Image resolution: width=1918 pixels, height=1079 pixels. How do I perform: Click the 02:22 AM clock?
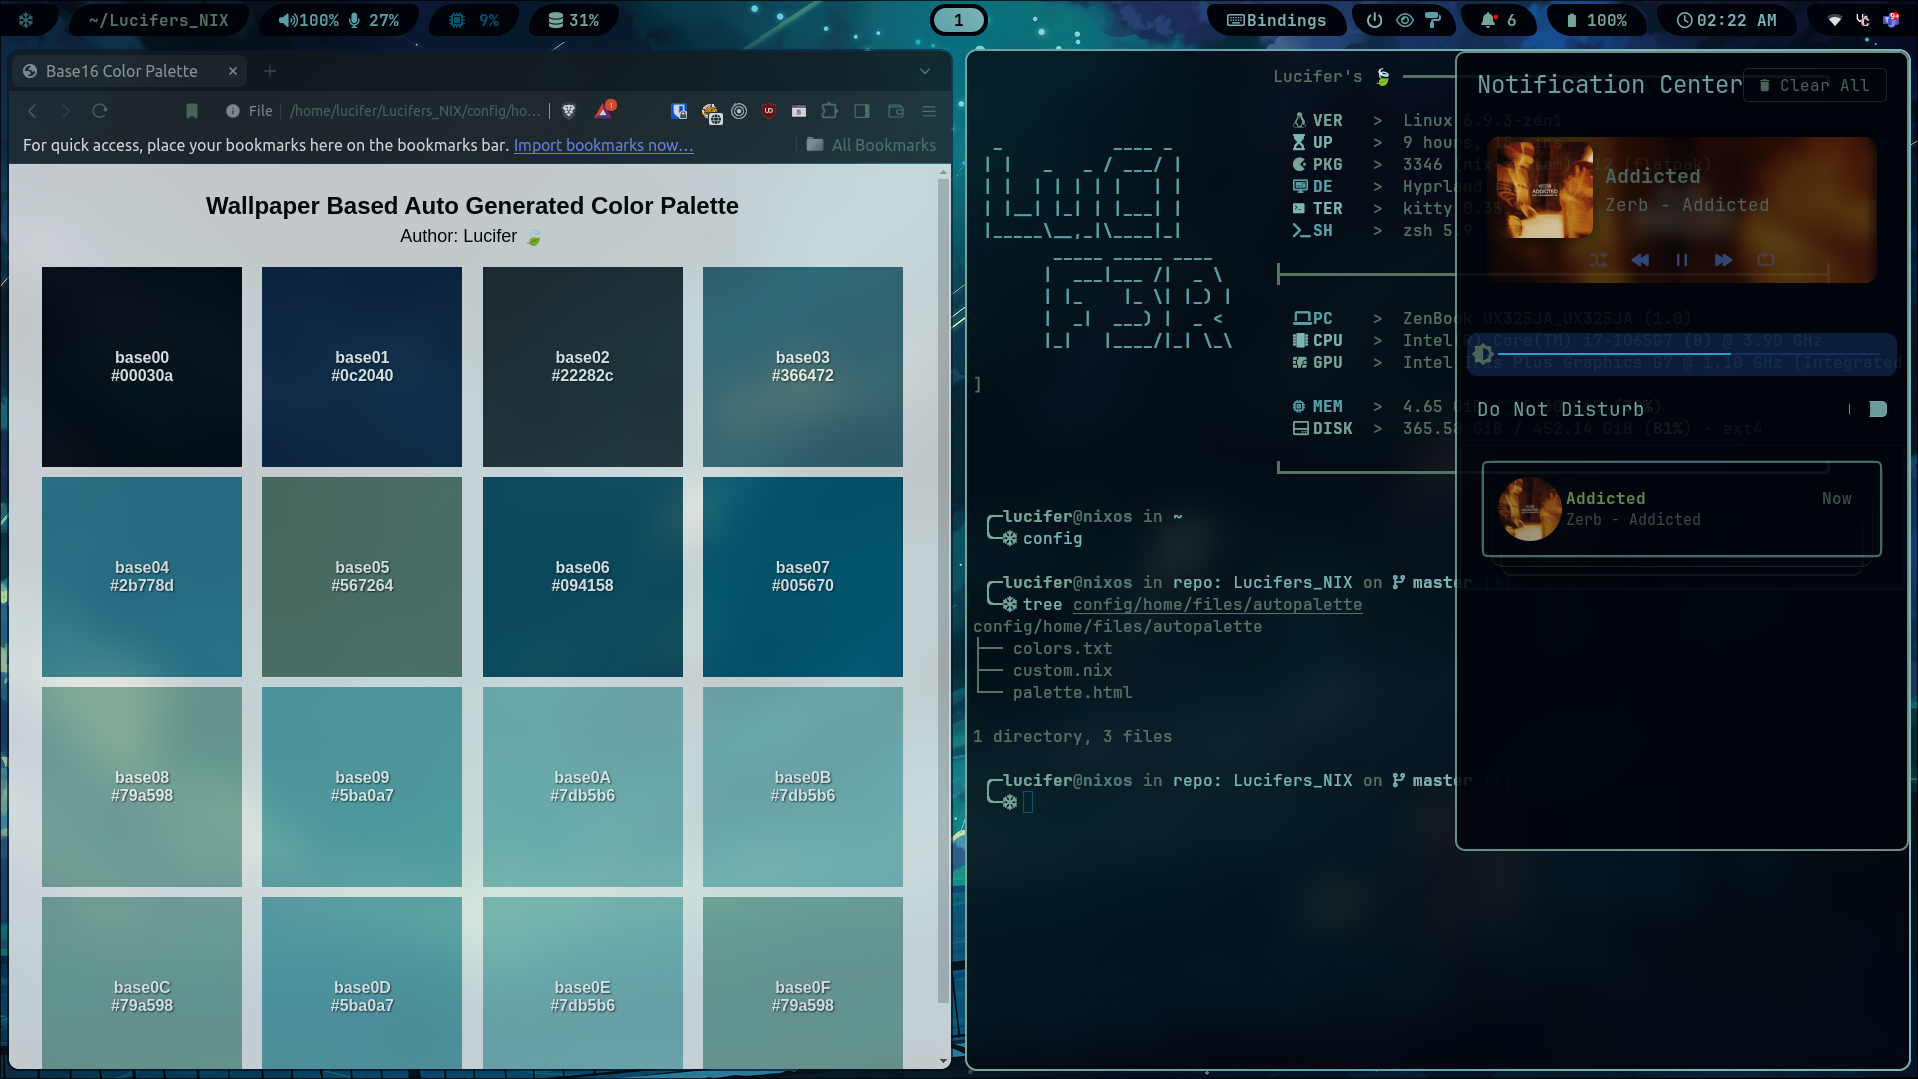(x=1727, y=20)
